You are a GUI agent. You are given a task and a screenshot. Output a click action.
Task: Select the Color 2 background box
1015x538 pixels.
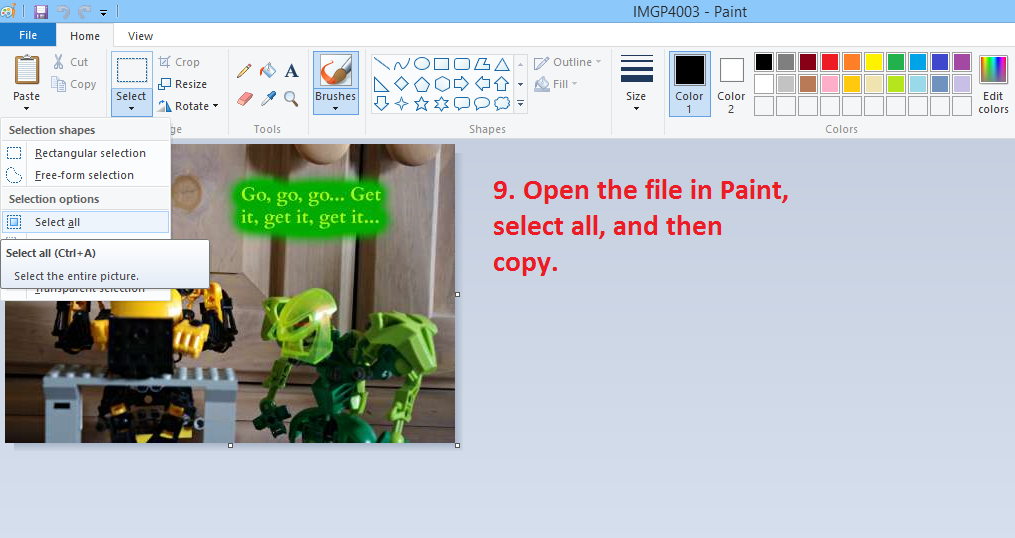click(731, 84)
